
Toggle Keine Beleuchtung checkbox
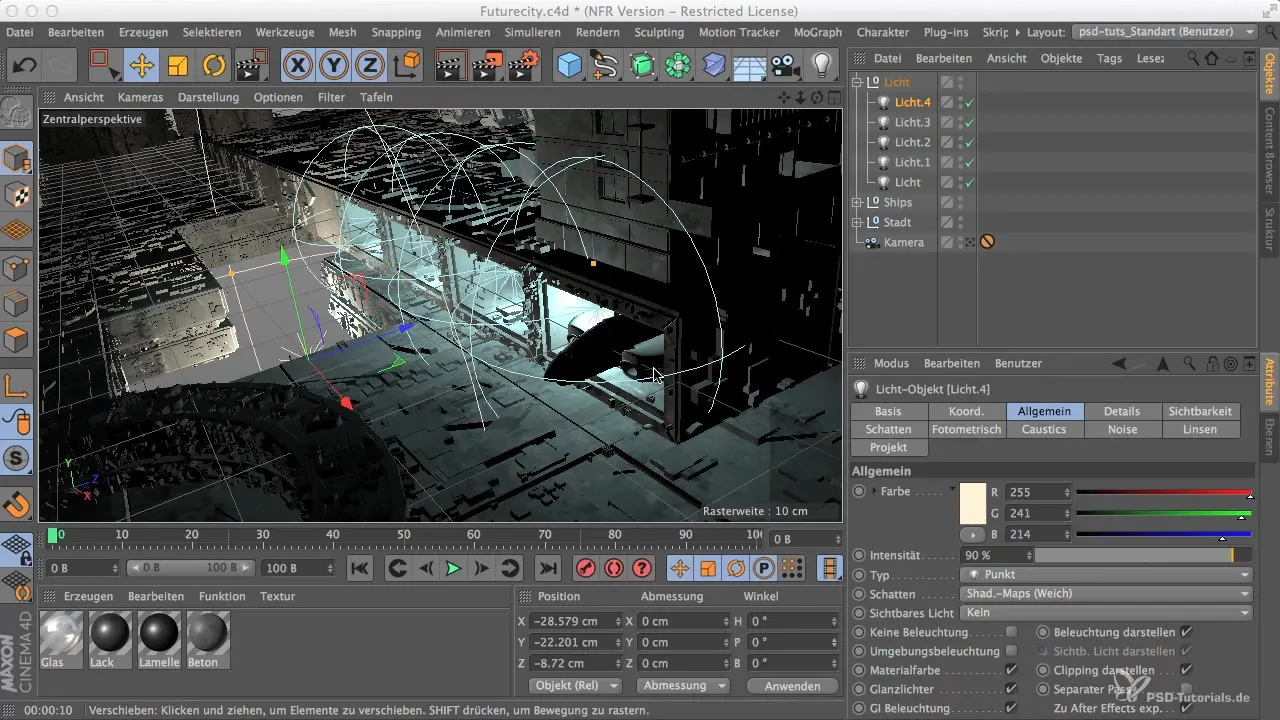(1012, 632)
